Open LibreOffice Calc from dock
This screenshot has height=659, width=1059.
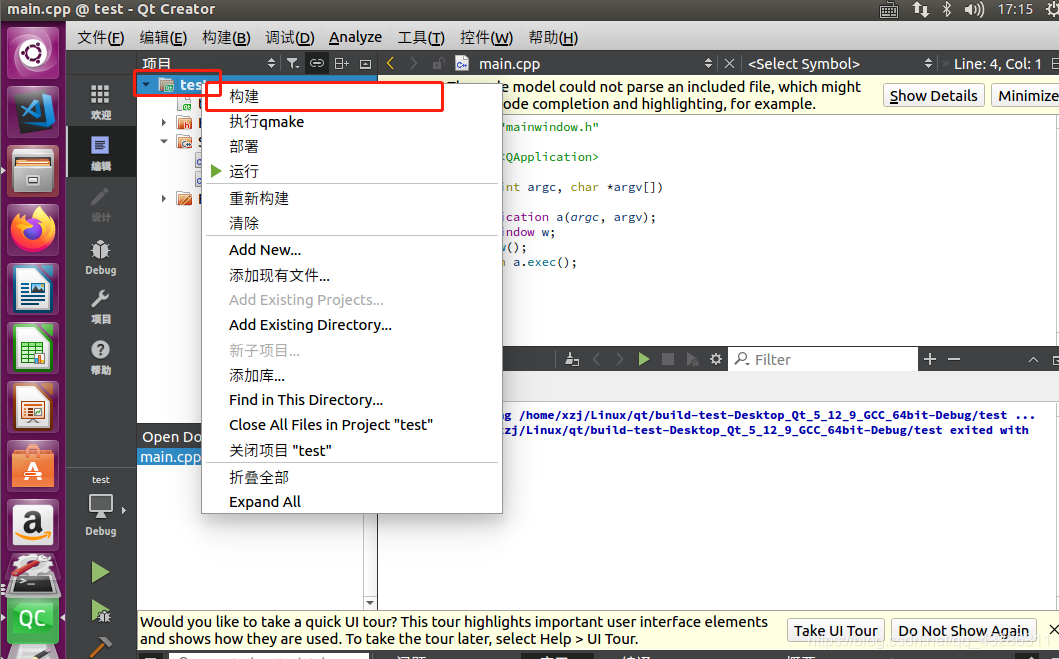point(33,348)
